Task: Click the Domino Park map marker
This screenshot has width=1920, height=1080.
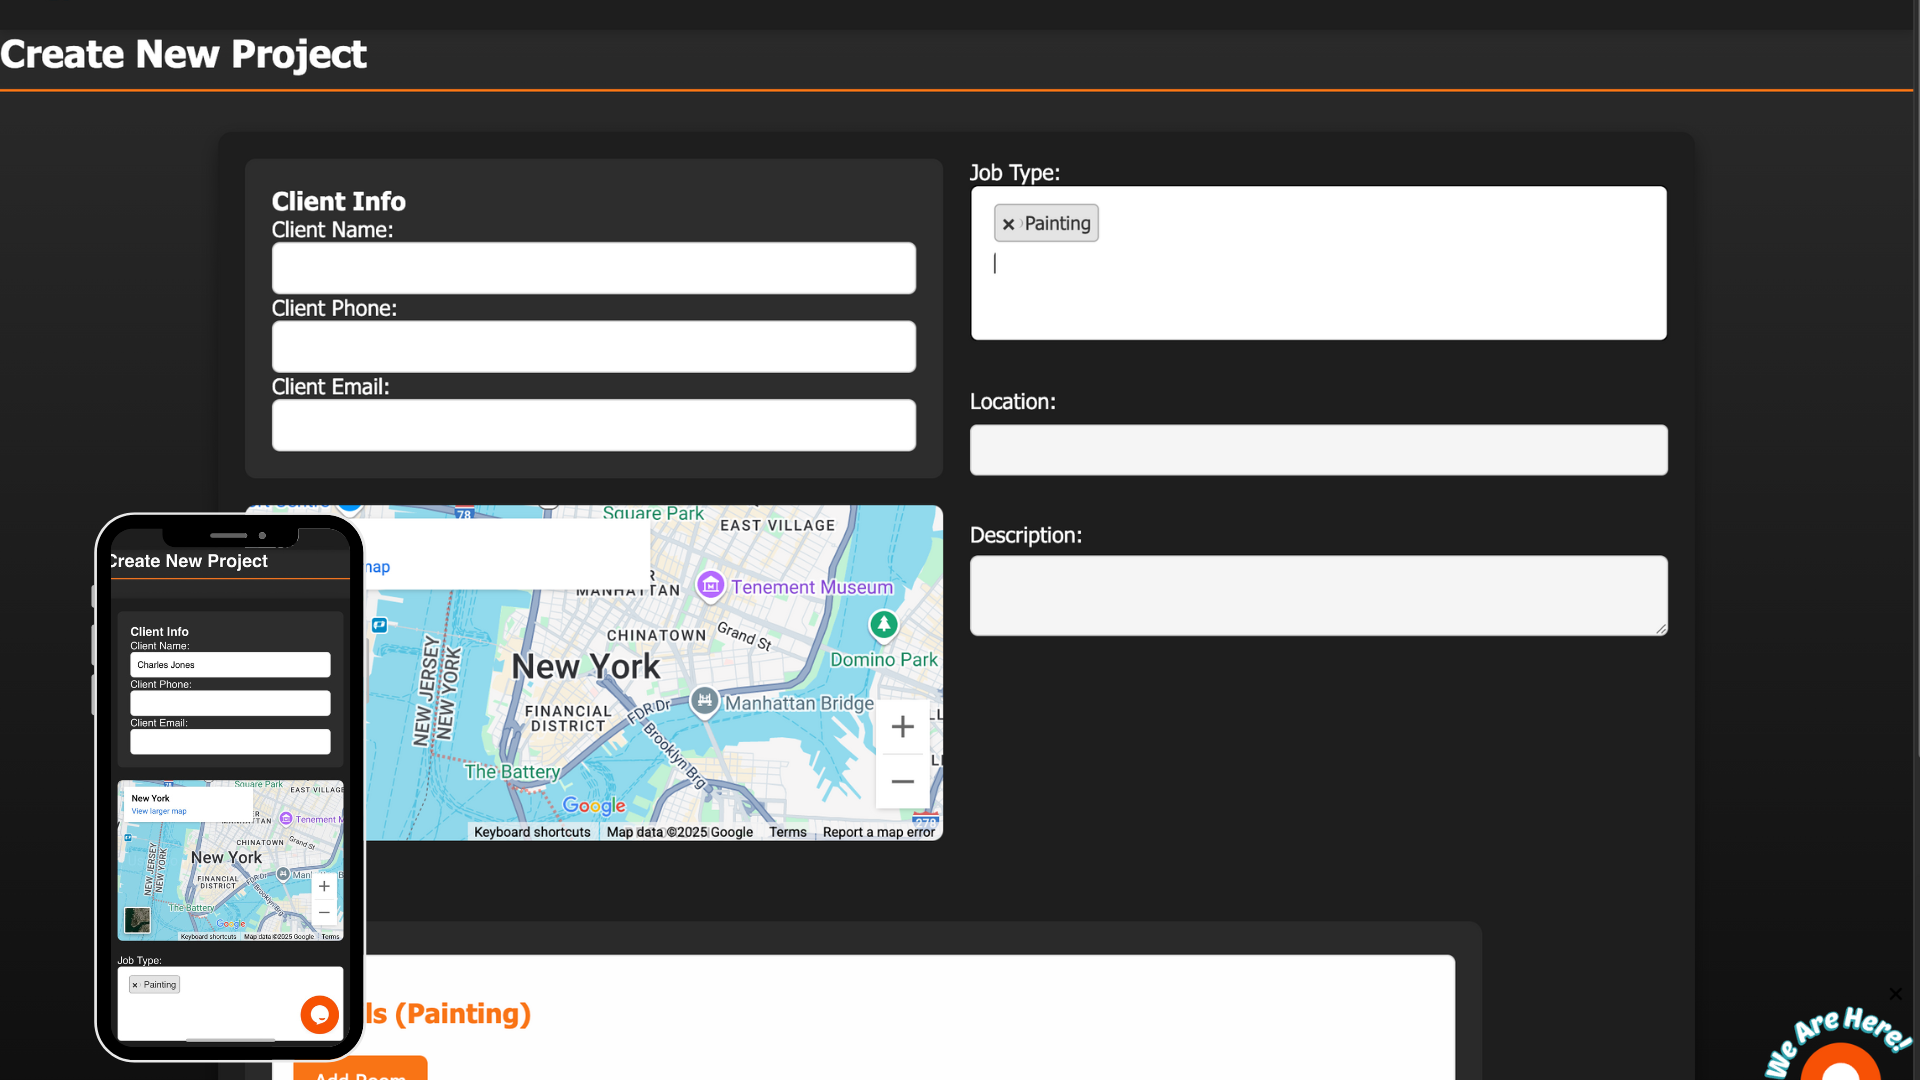Action: click(883, 625)
